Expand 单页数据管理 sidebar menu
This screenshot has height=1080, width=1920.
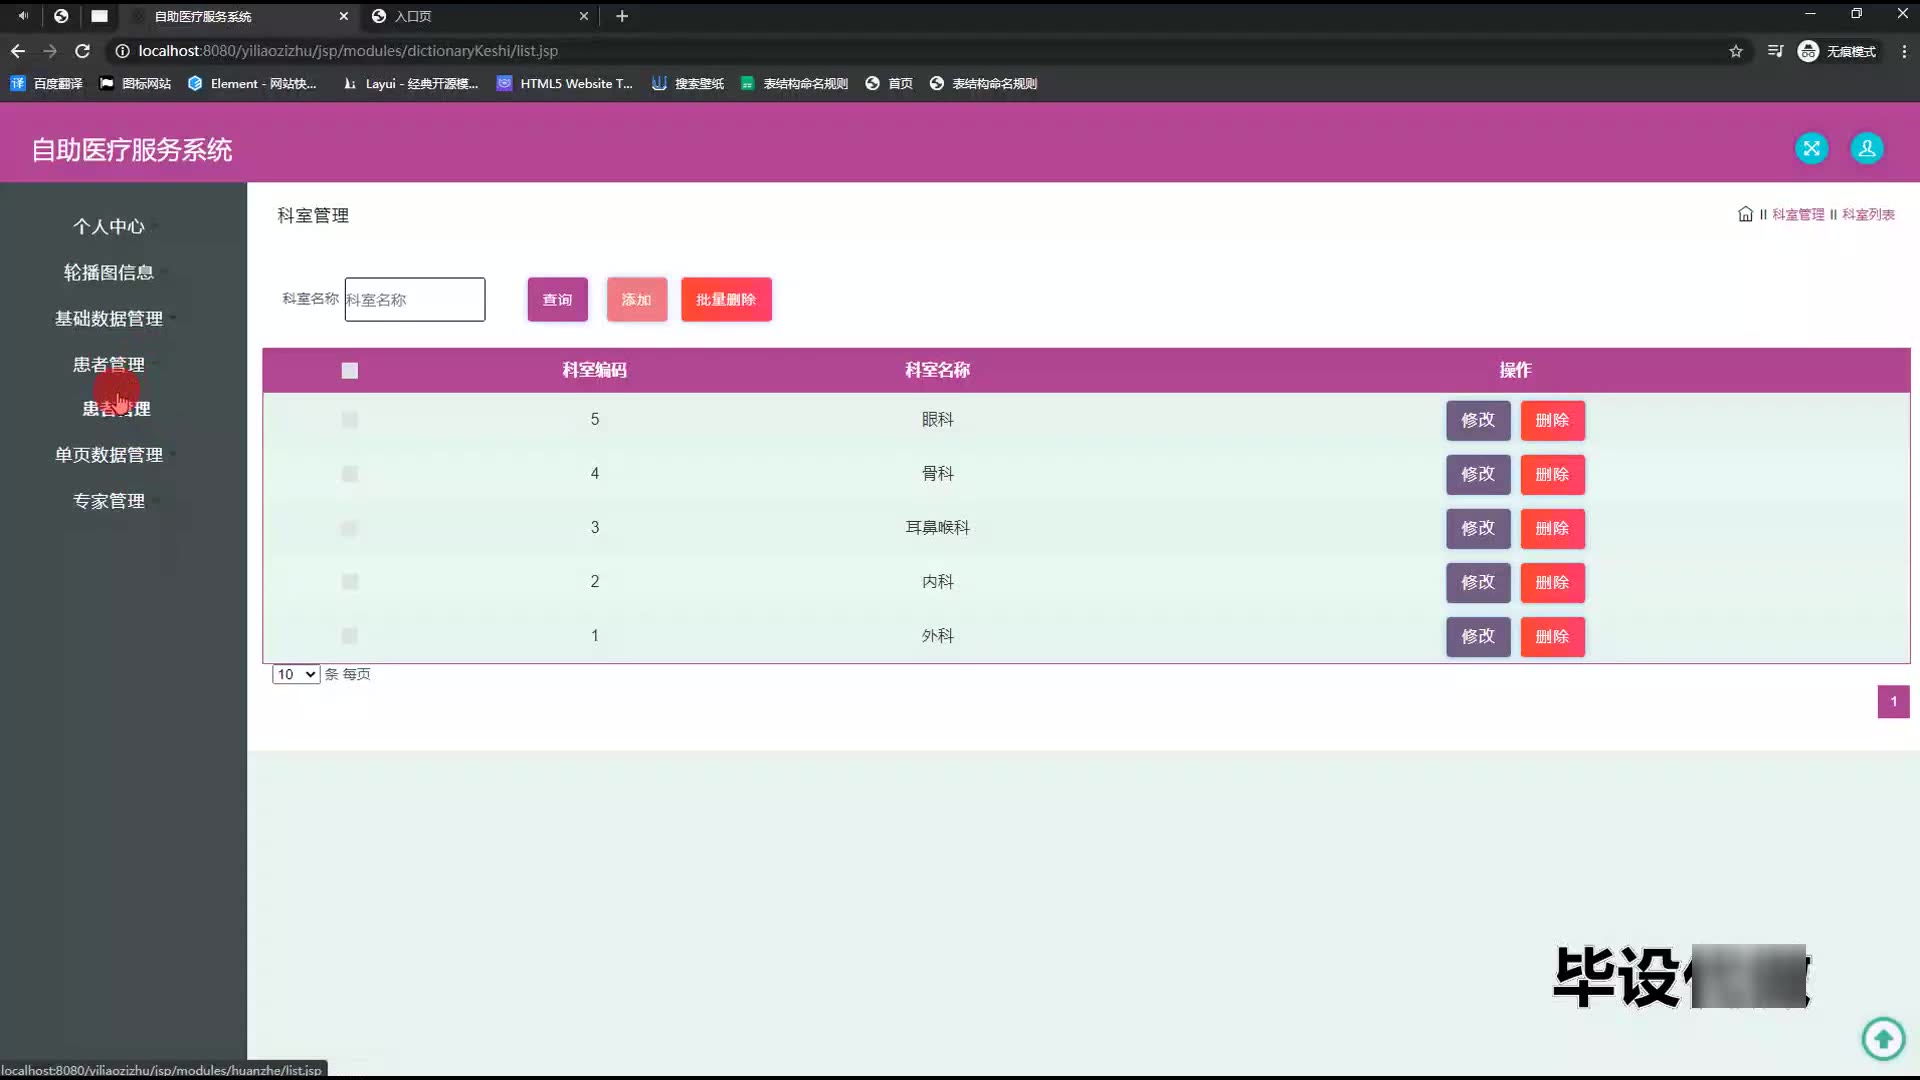[109, 455]
